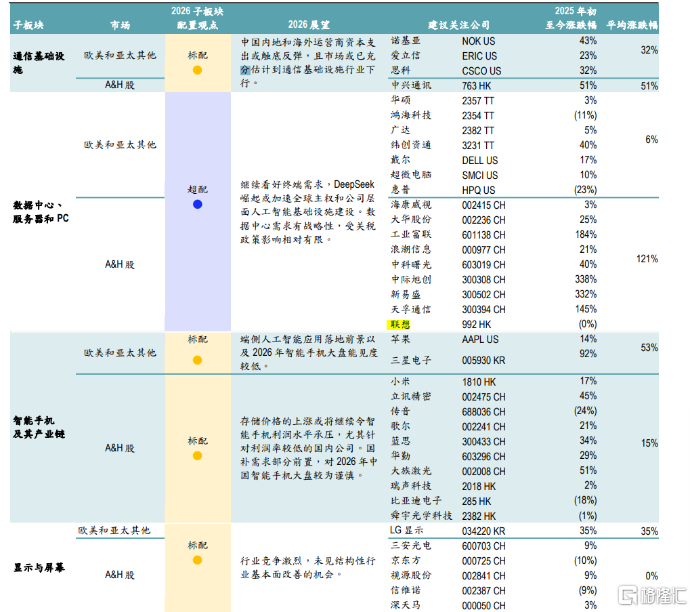The height and width of the screenshot is (612, 693).
Task: Select ticker HPQ US
Action: point(479,190)
